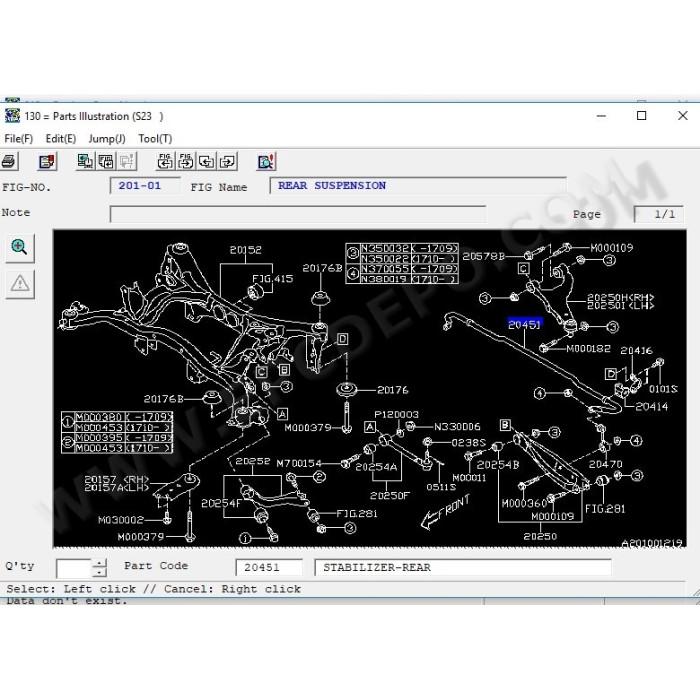The width and height of the screenshot is (700, 700).
Task: Click the Page field showing 1/1
Action: (x=658, y=214)
